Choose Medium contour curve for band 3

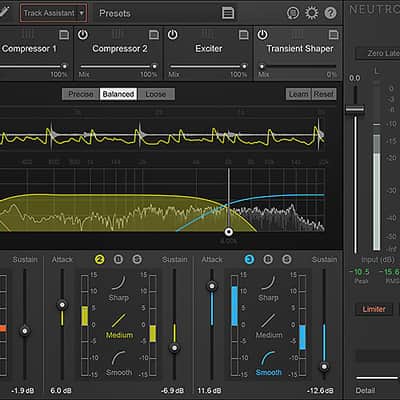click(x=269, y=325)
